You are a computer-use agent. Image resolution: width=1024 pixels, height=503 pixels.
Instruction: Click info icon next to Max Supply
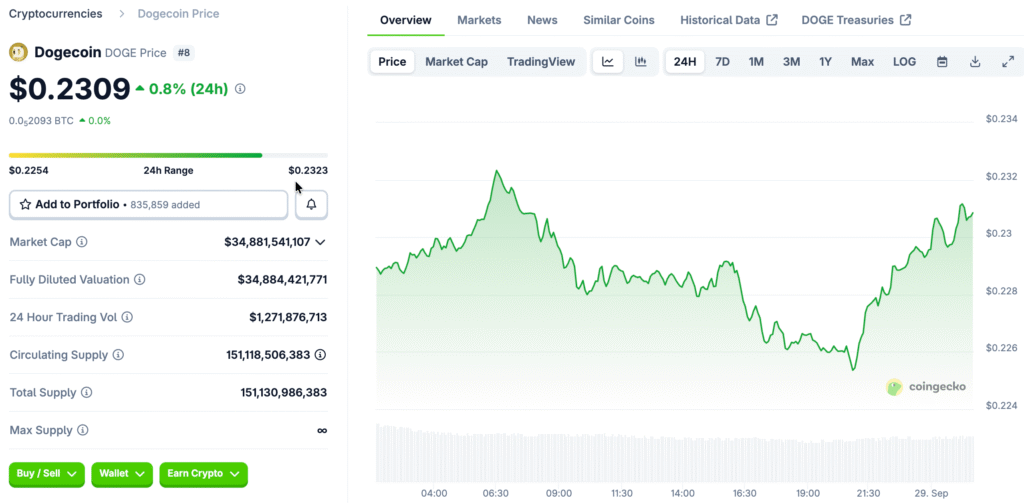click(x=82, y=430)
